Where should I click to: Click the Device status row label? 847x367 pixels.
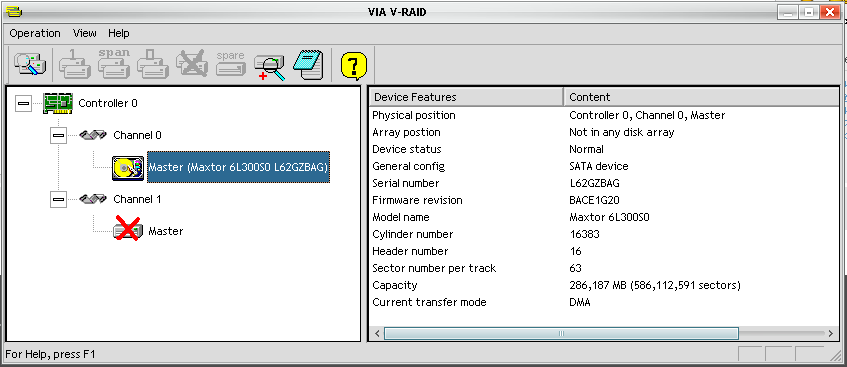pos(407,149)
